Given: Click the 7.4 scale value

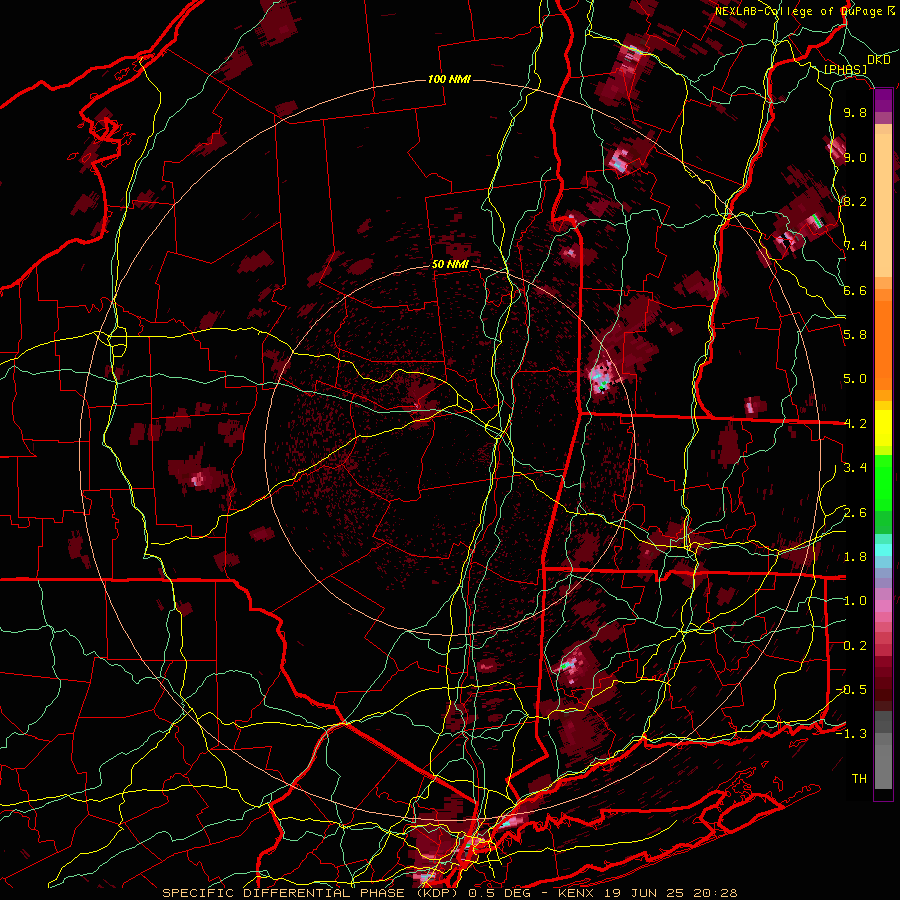Looking at the screenshot, I should coord(855,246).
